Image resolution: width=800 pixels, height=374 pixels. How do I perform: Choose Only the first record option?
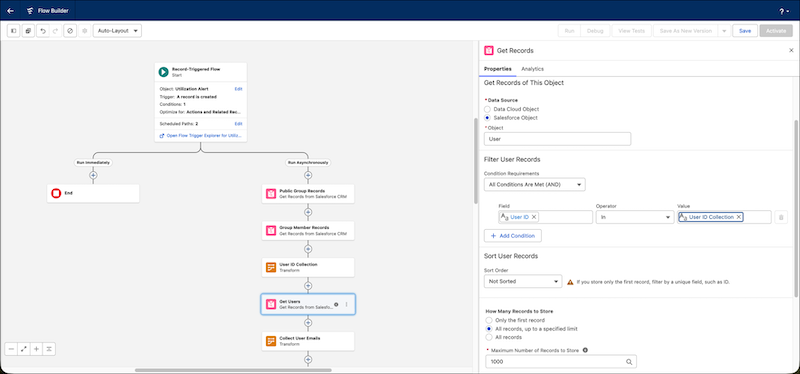(x=489, y=320)
